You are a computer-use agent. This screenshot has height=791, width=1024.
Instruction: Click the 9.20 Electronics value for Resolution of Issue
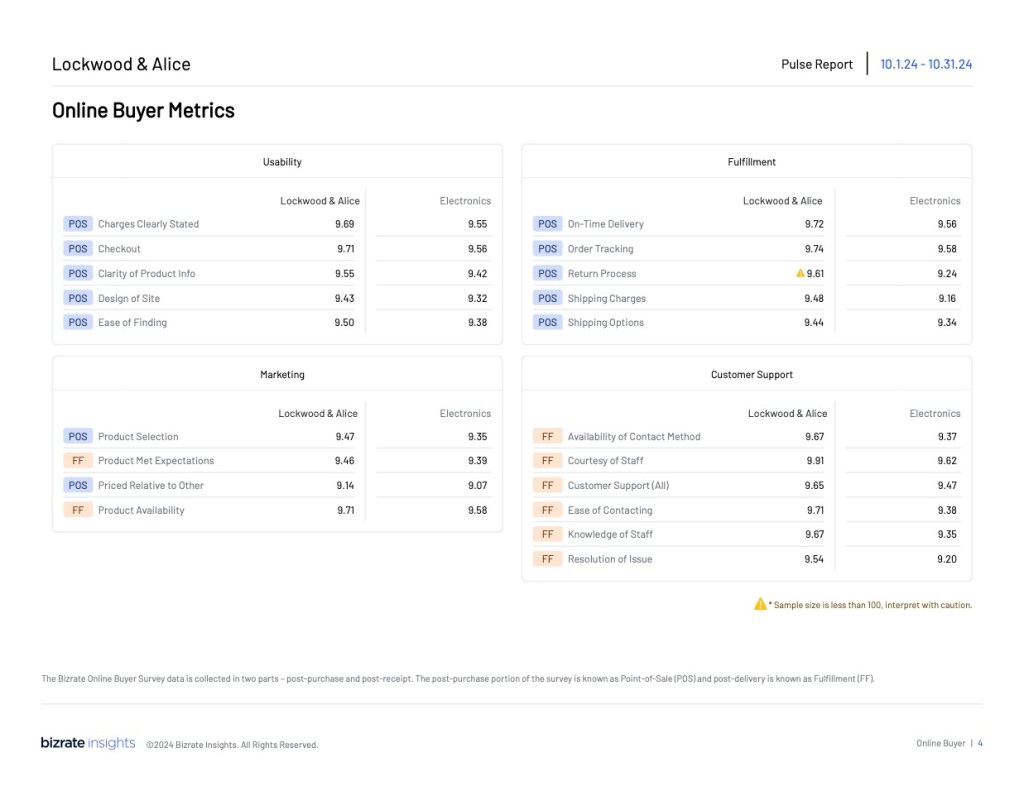947,559
